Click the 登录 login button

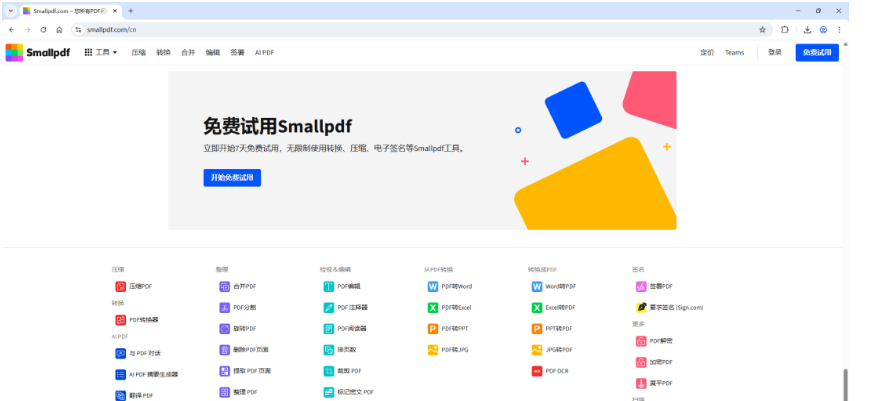[775, 52]
